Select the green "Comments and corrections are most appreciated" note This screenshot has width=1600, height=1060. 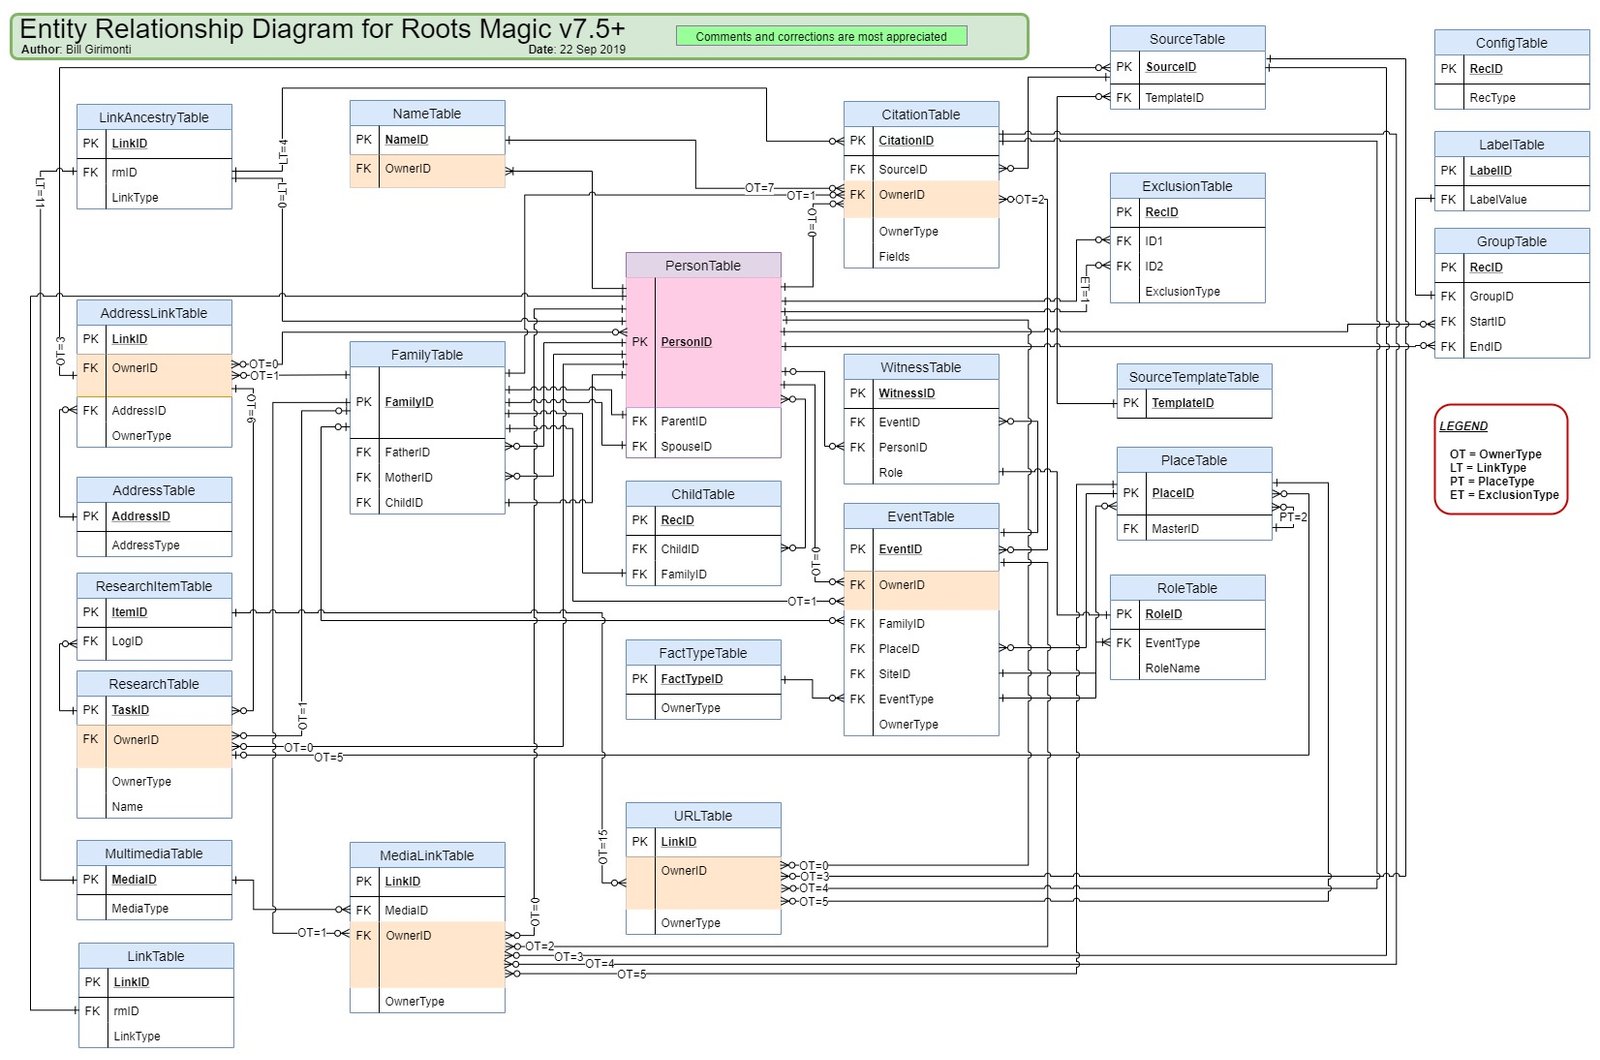tap(821, 37)
